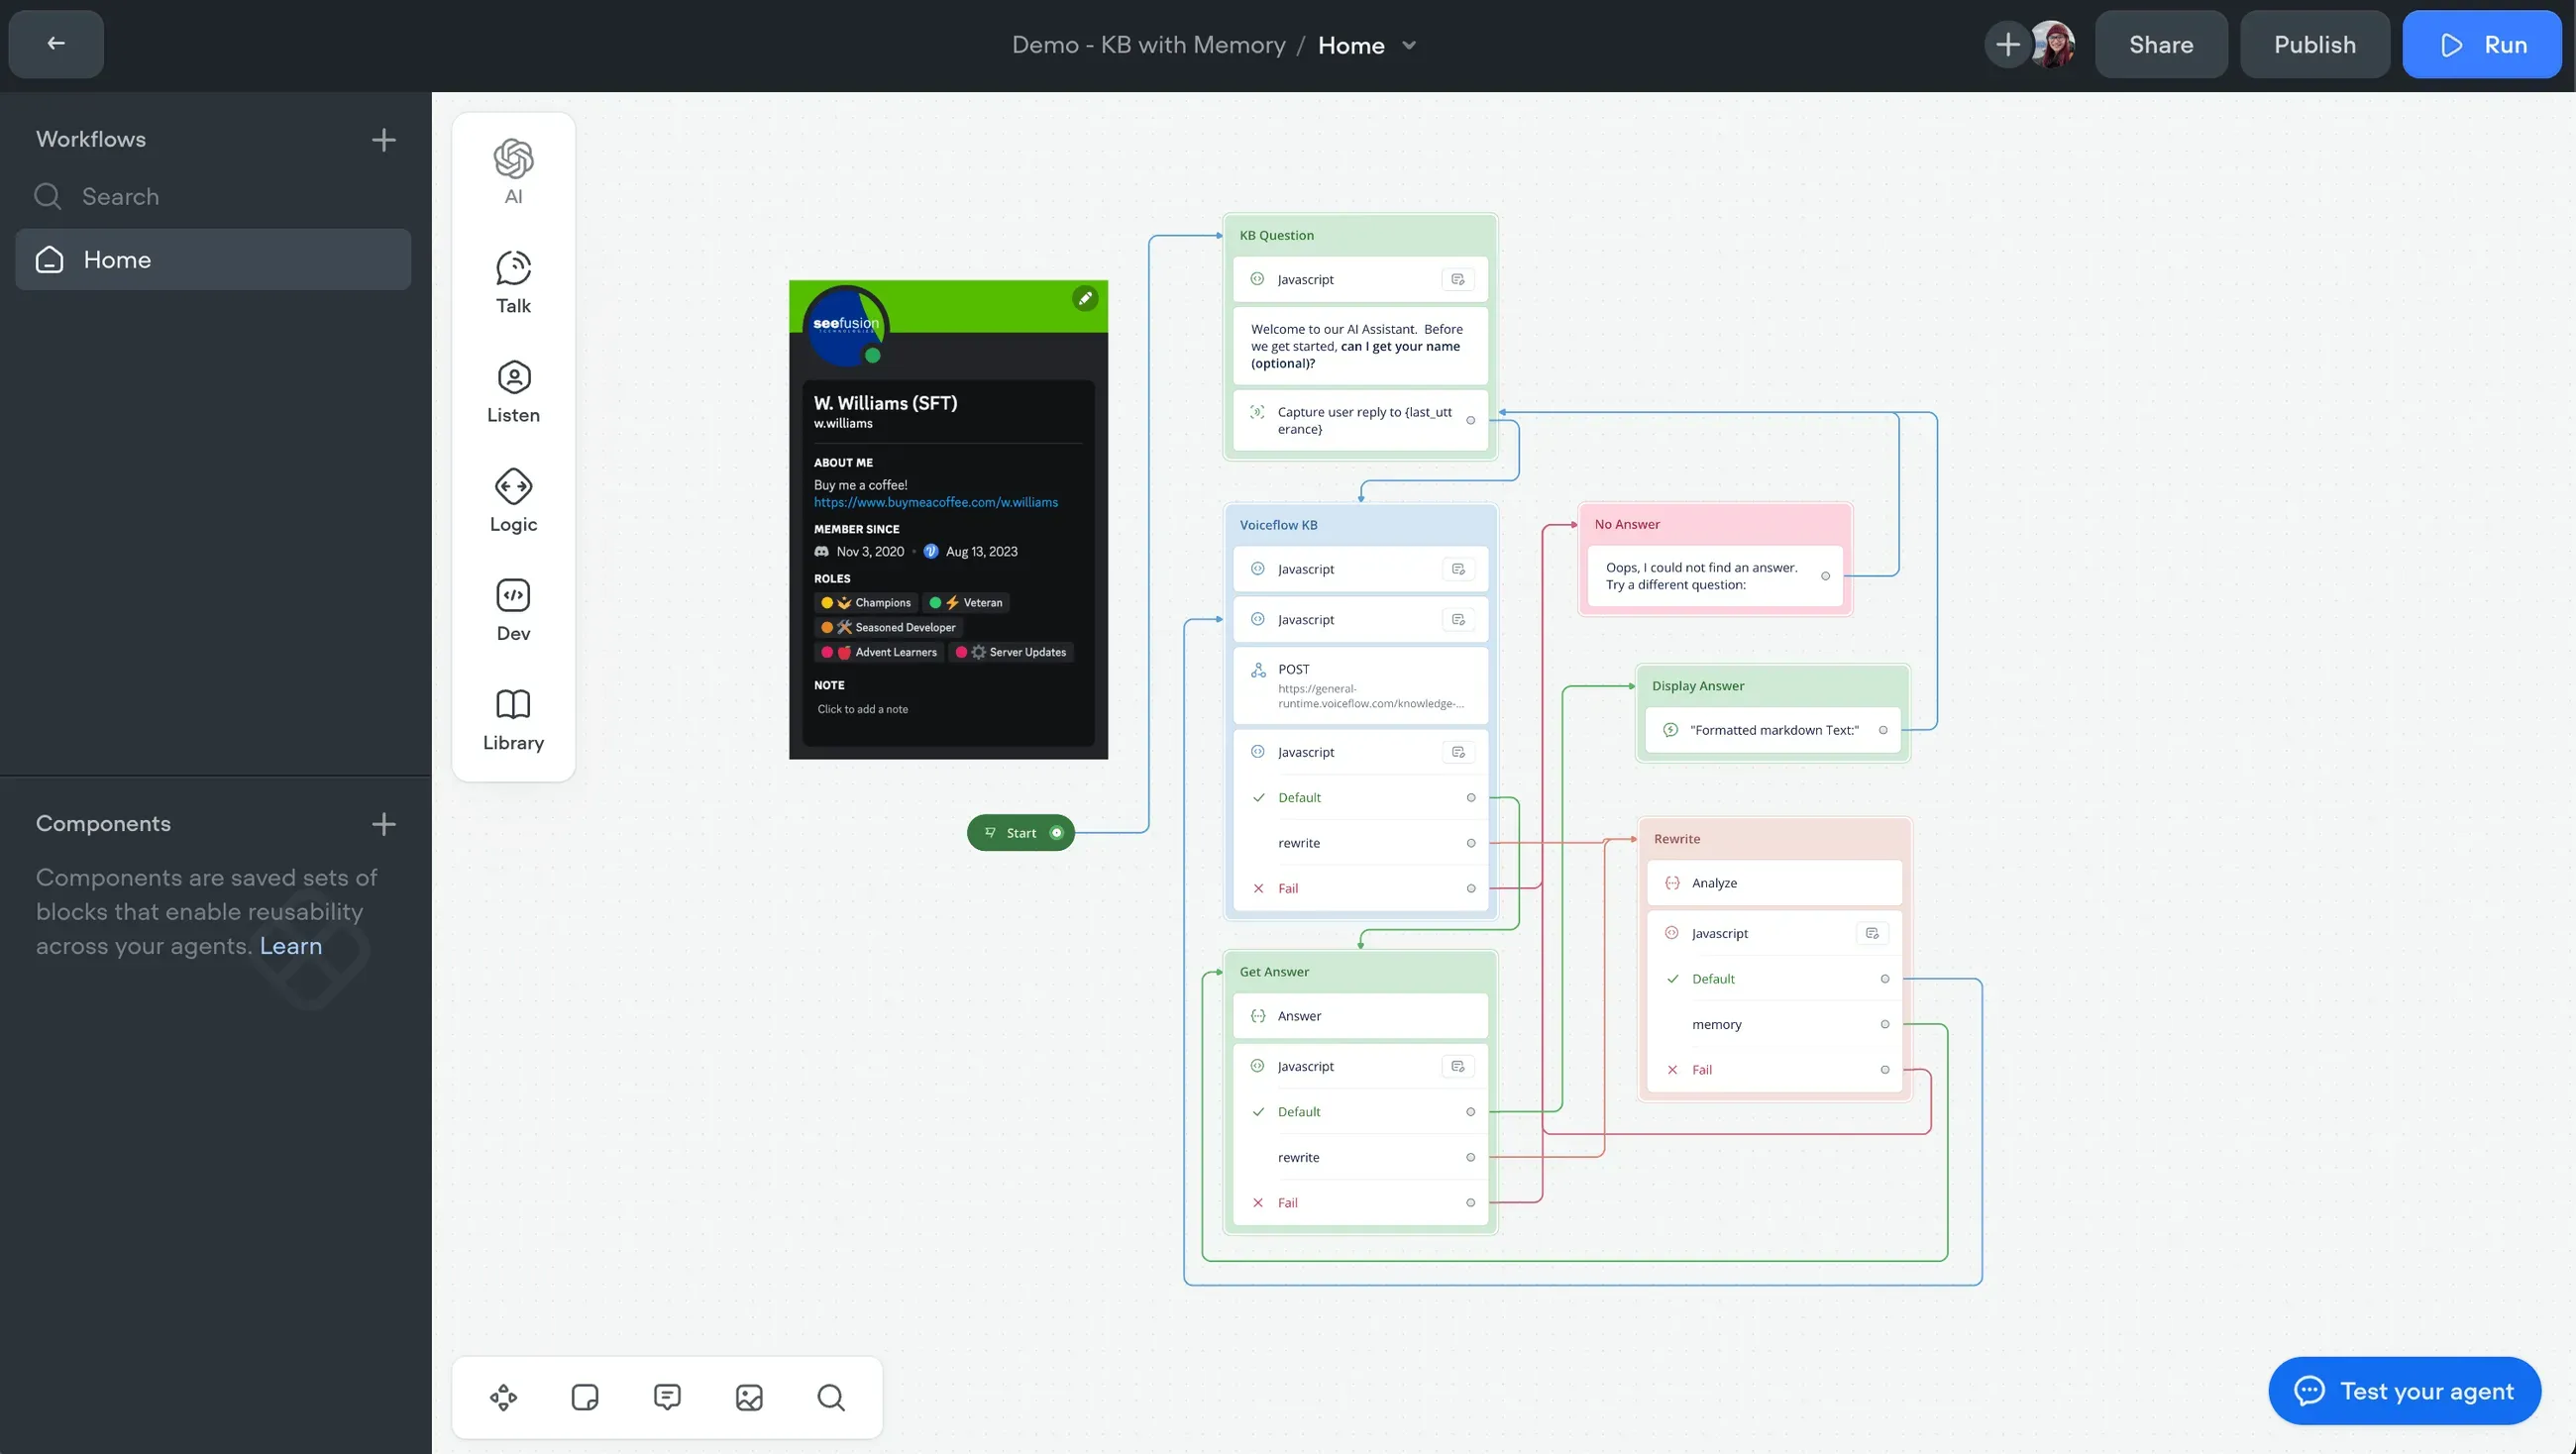Click the Publish button
Image resolution: width=2576 pixels, height=1454 pixels.
[x=2314, y=45]
